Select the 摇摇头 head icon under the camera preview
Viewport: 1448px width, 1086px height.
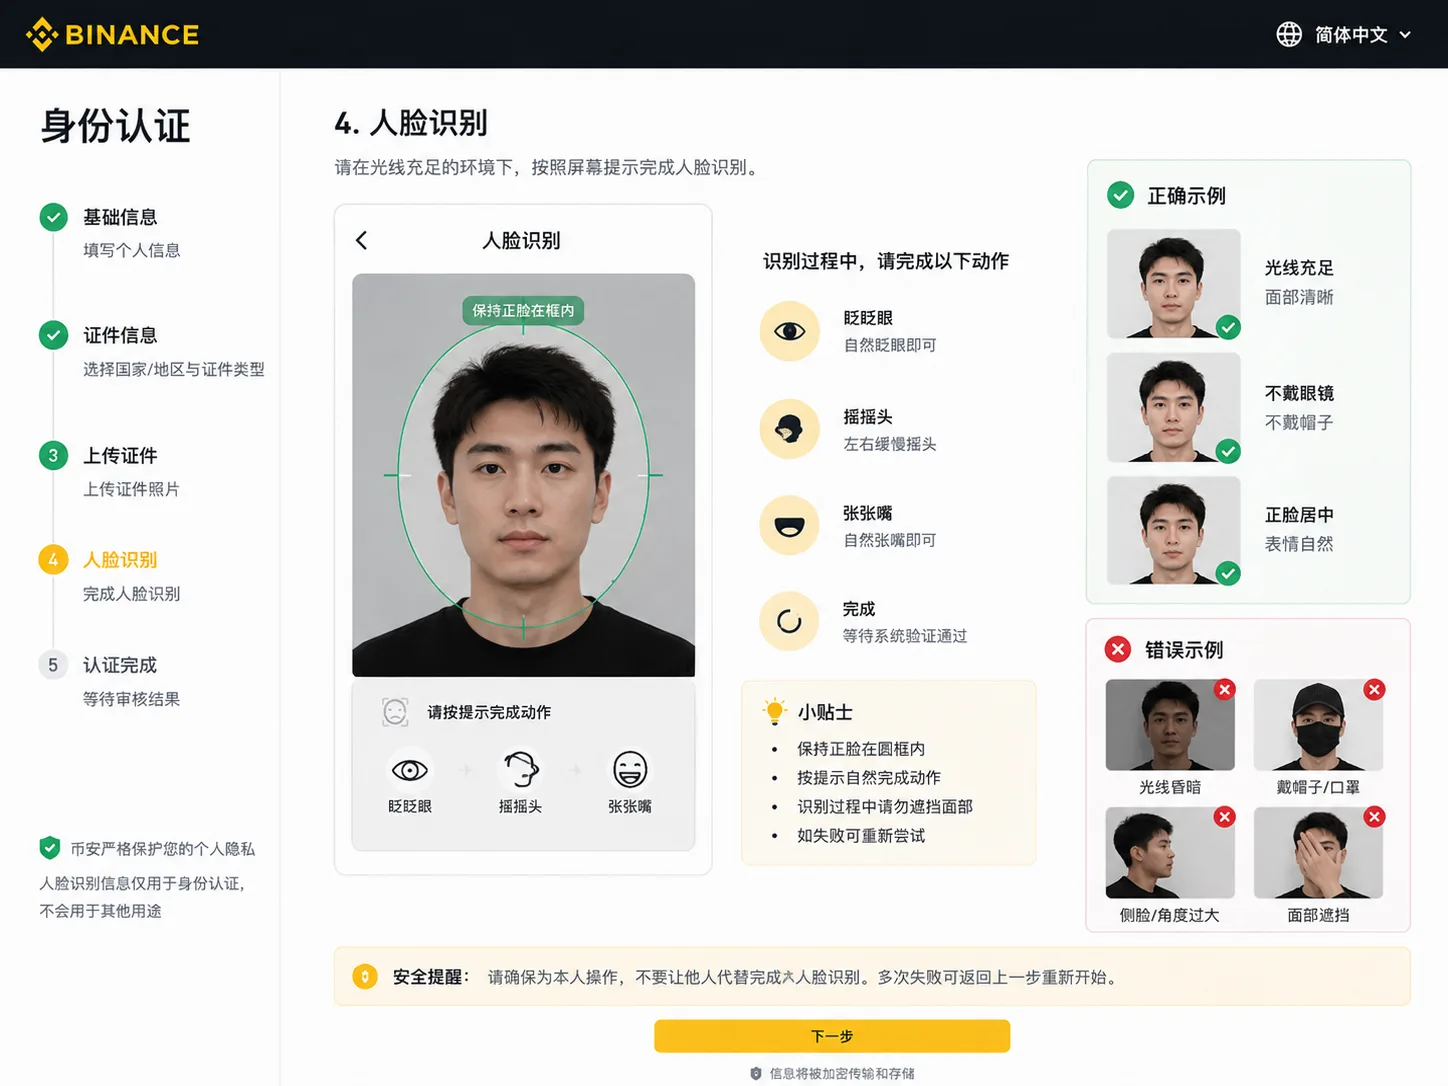tap(520, 770)
